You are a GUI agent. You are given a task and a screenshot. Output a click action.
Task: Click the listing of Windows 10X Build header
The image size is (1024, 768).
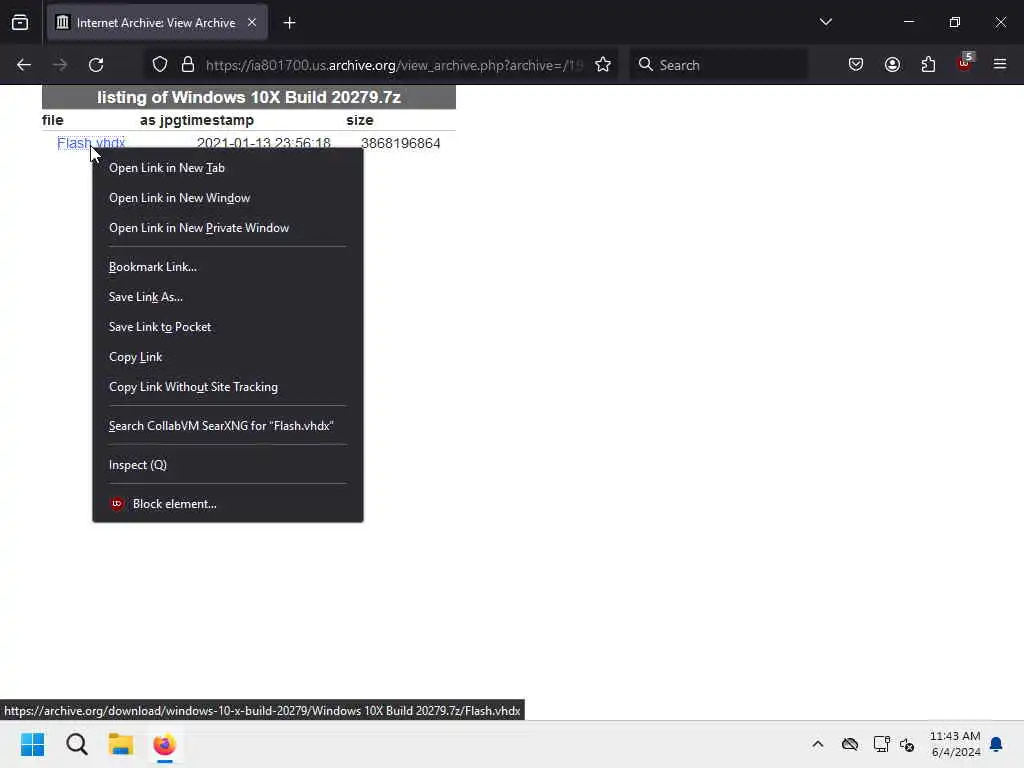[249, 97]
